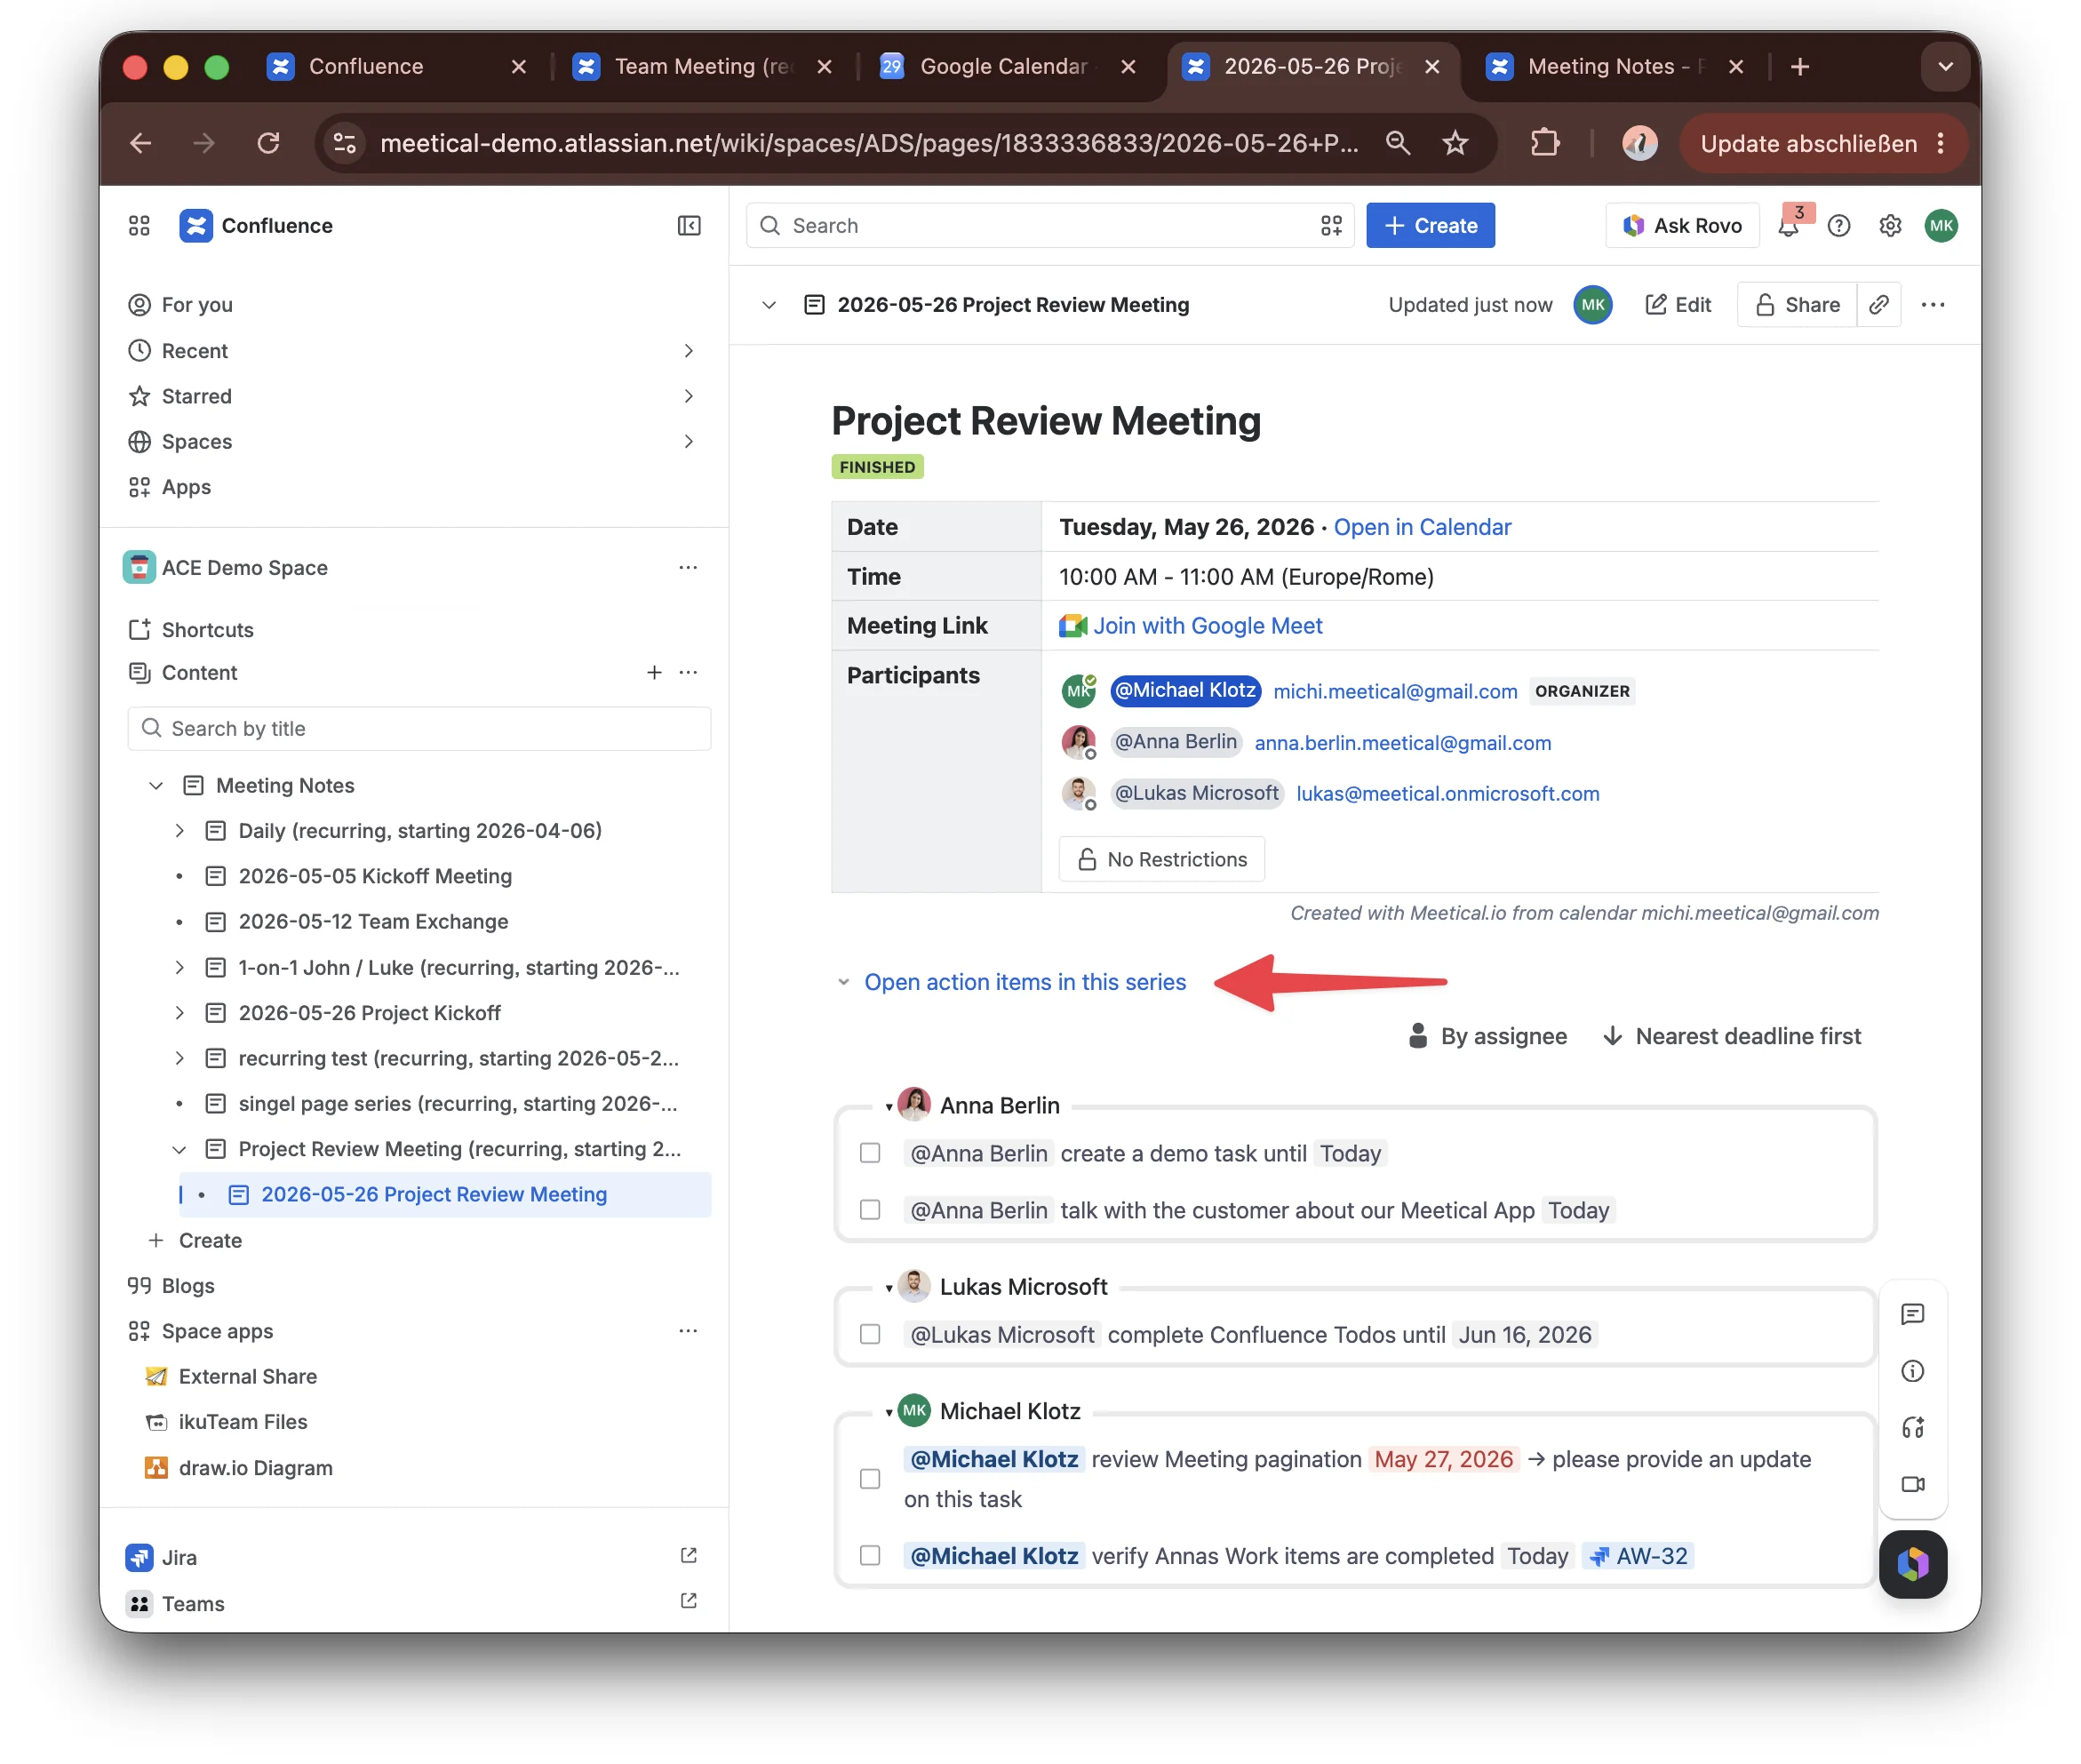The image size is (2081, 1764).
Task: Open the notifications bell
Action: click(1788, 226)
